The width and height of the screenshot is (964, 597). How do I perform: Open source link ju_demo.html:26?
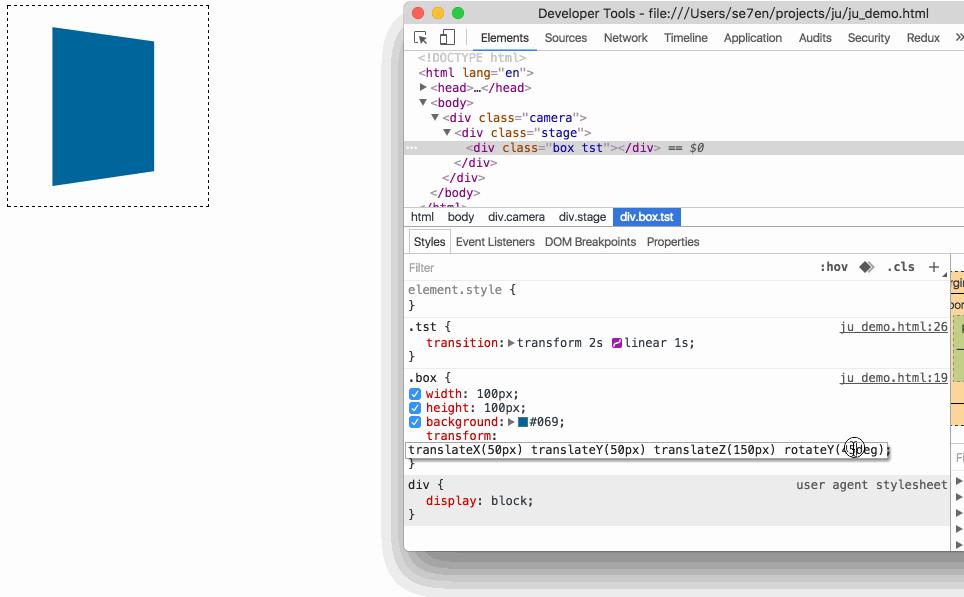894,326
